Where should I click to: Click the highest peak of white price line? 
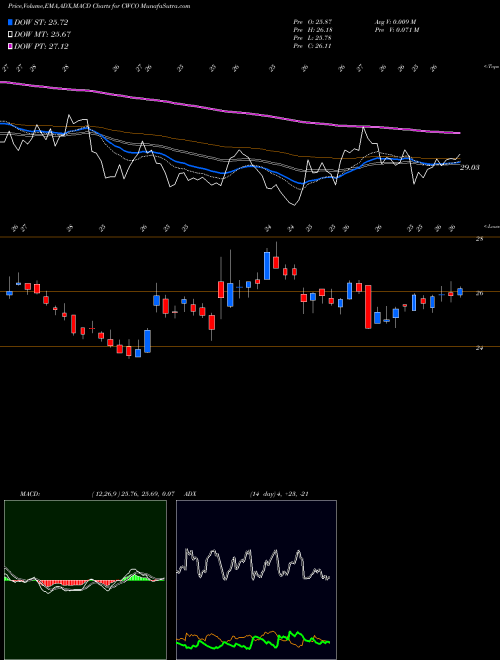69,115
